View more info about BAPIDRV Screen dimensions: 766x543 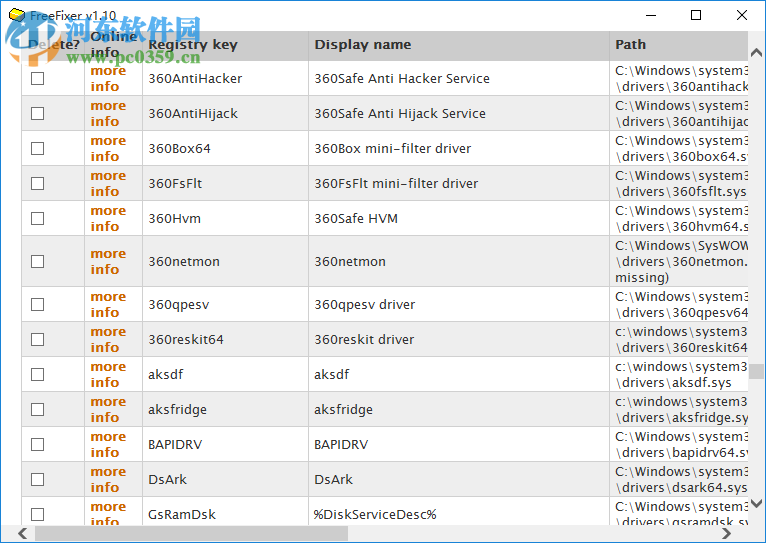[108, 445]
